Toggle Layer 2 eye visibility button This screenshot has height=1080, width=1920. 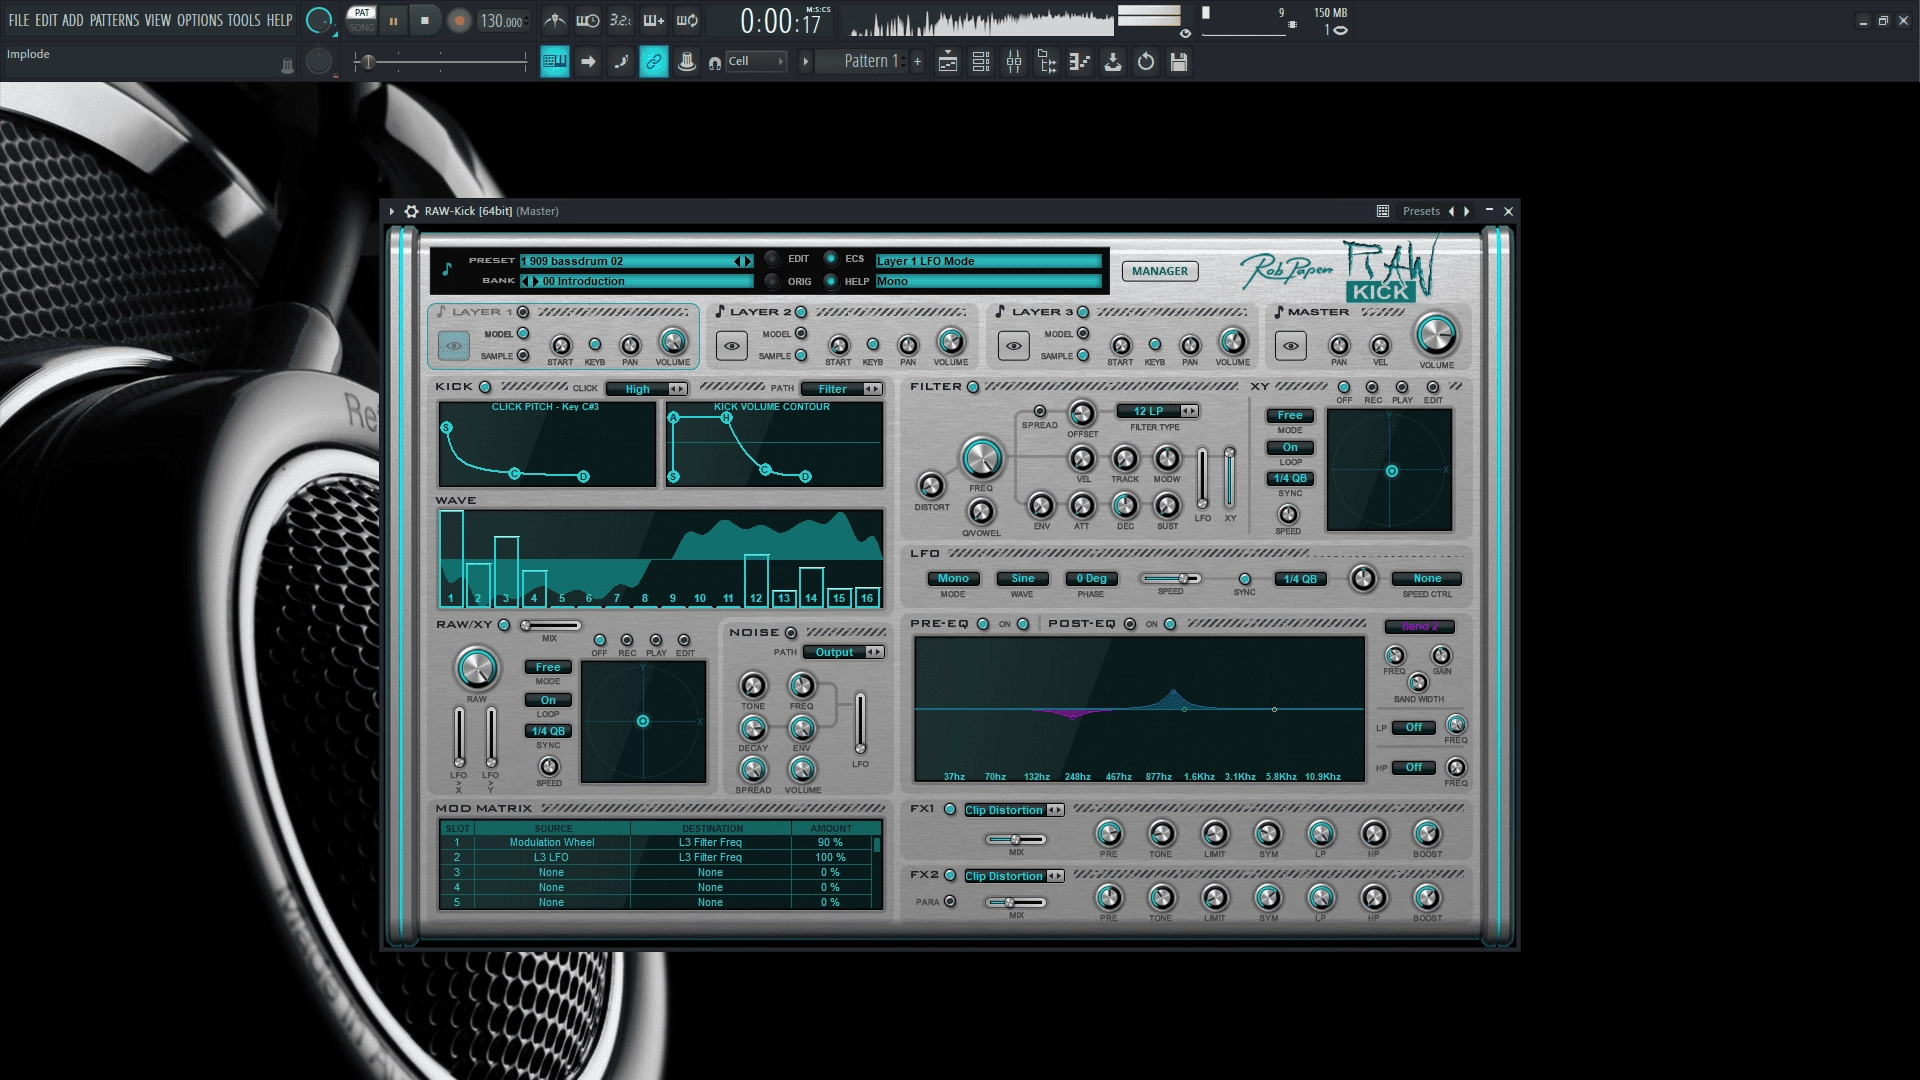click(x=732, y=346)
